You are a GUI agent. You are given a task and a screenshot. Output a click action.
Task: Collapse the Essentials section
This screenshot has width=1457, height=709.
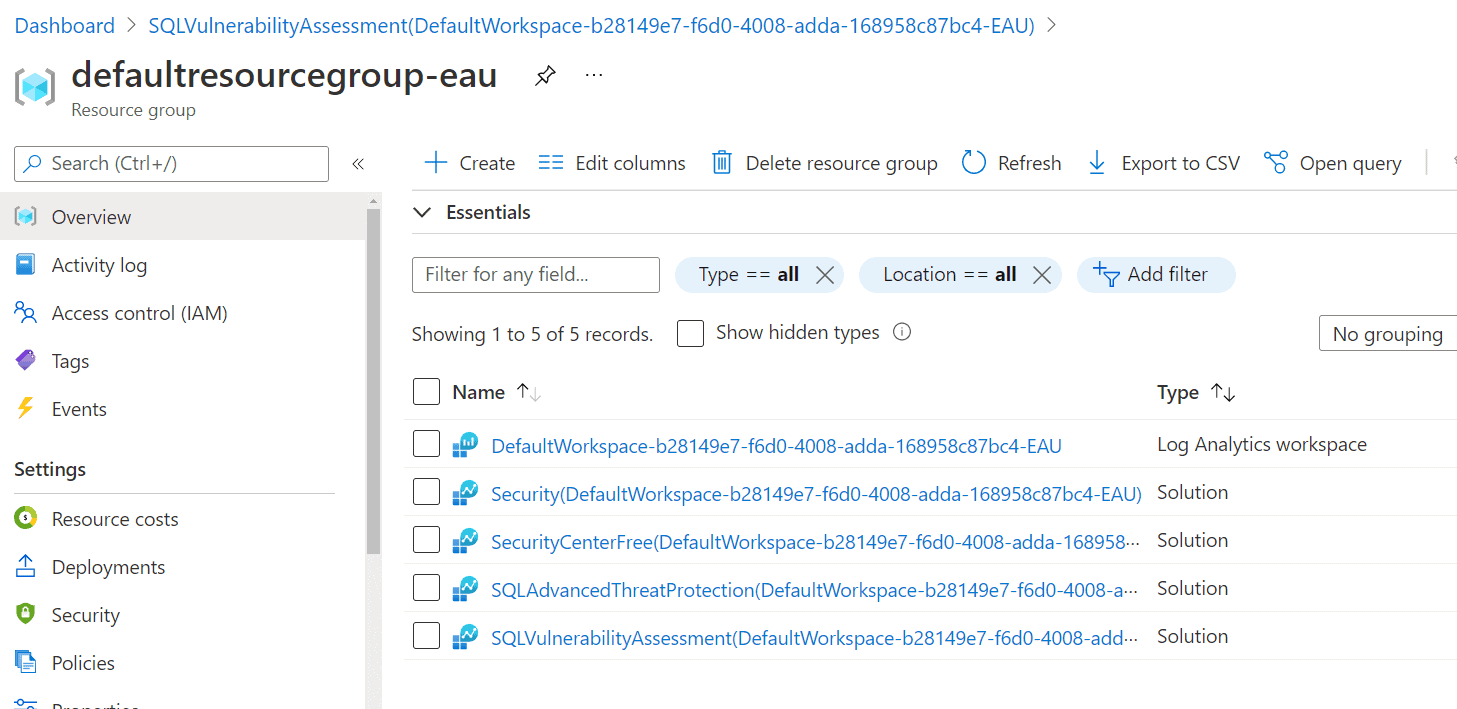[423, 213]
